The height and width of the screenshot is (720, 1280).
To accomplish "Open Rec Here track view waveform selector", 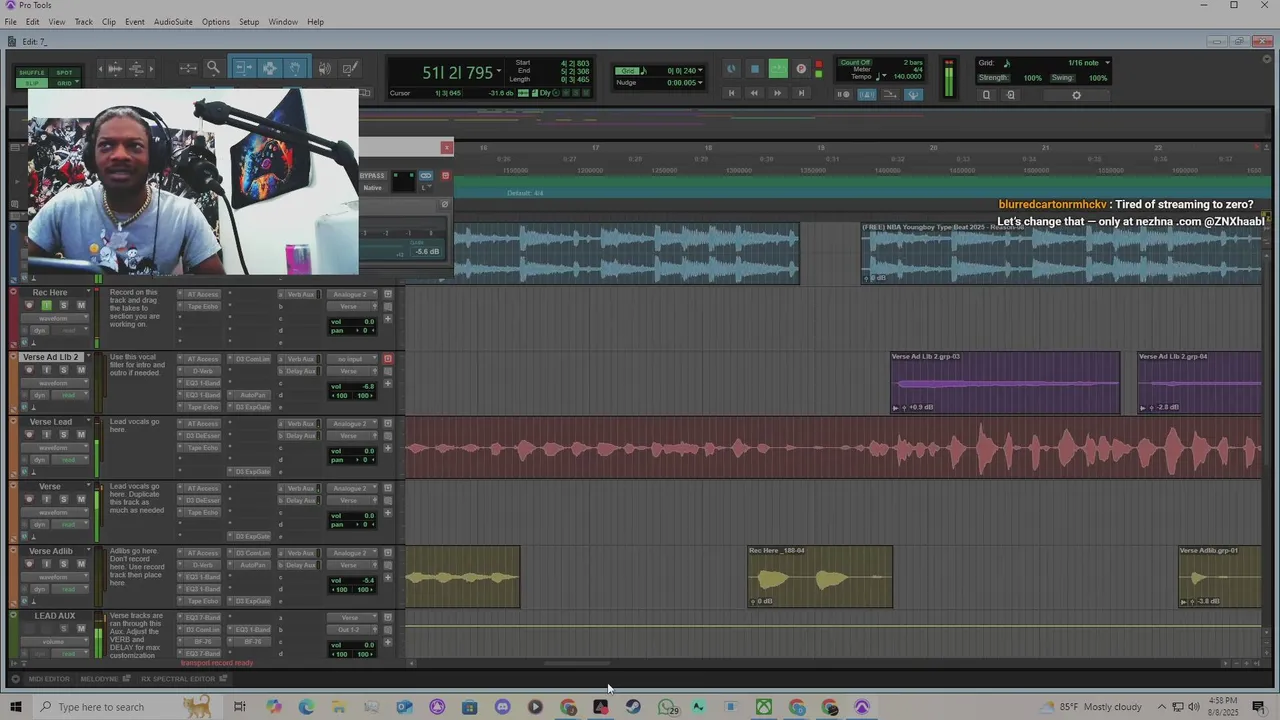I will click(54, 318).
